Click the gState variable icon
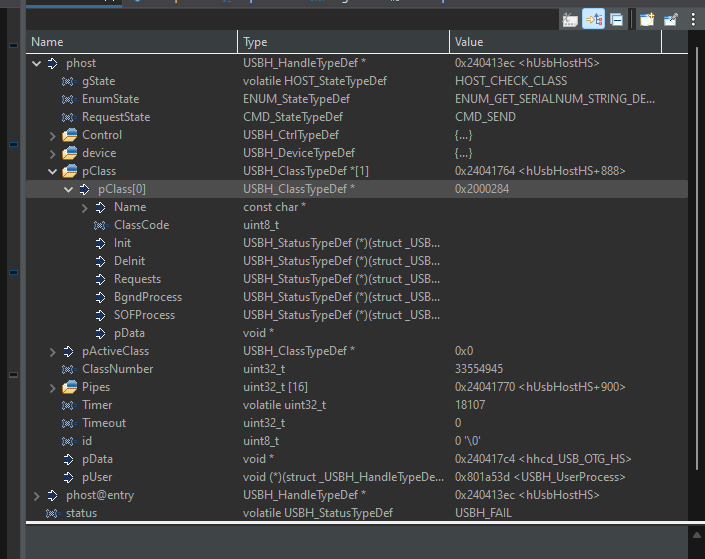Screen dimensions: 705x559 pos(68,81)
